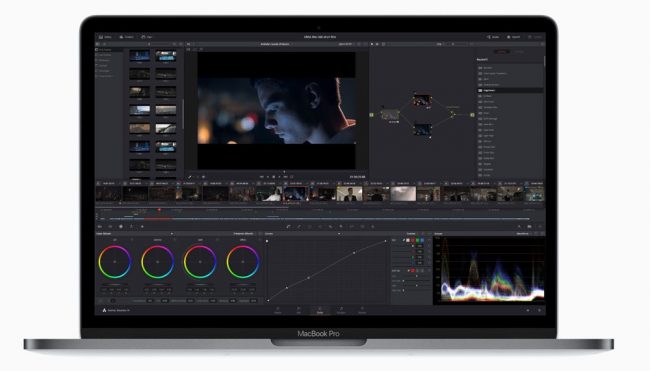The image size is (650, 371).
Task: Click the viewer color picker icon
Action: (x=189, y=177)
